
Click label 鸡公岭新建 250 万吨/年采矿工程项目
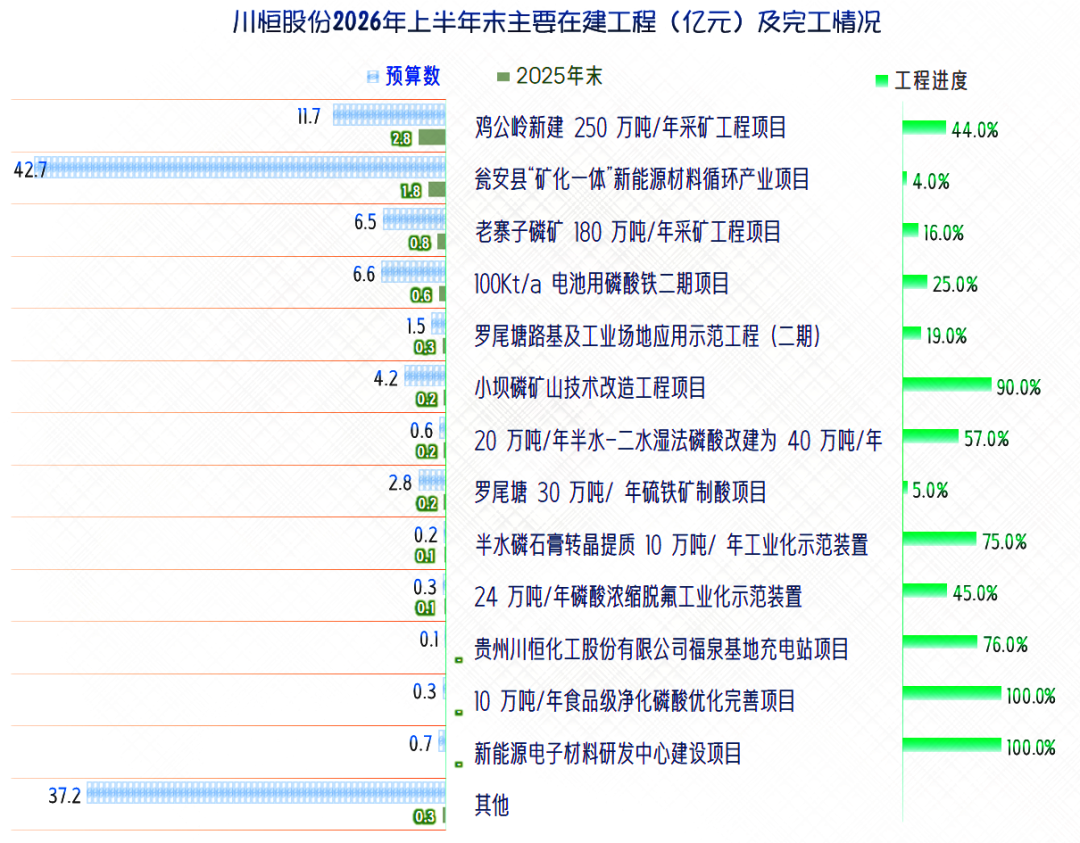pyautogui.click(x=630, y=127)
